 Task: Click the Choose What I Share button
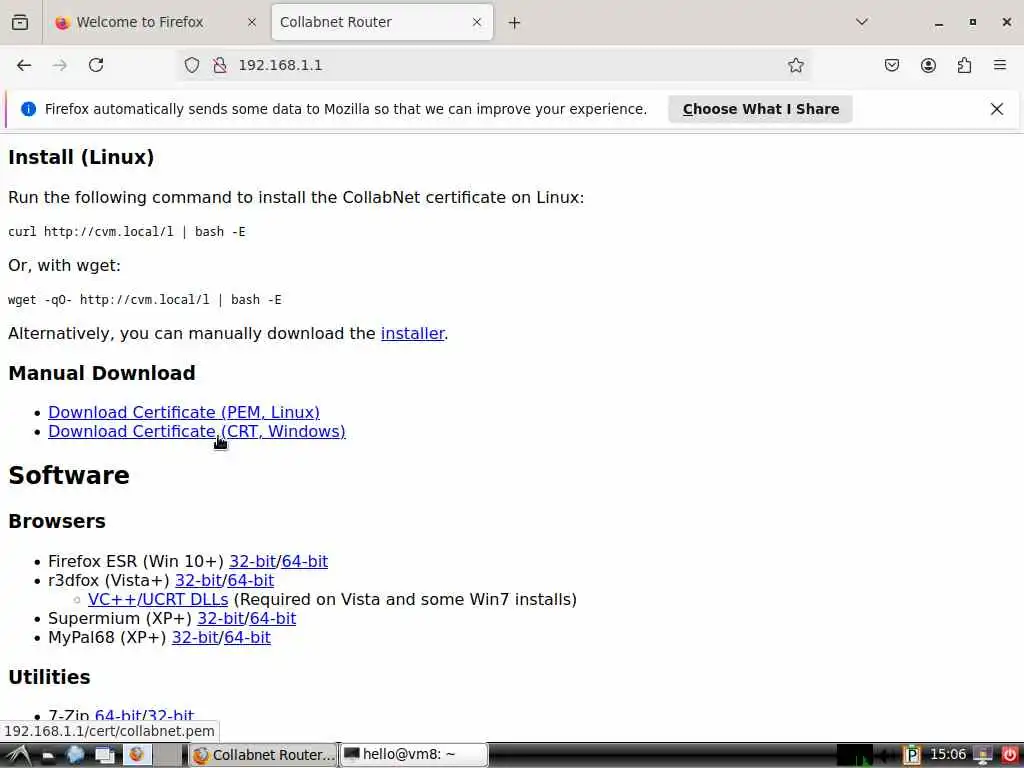tap(760, 109)
